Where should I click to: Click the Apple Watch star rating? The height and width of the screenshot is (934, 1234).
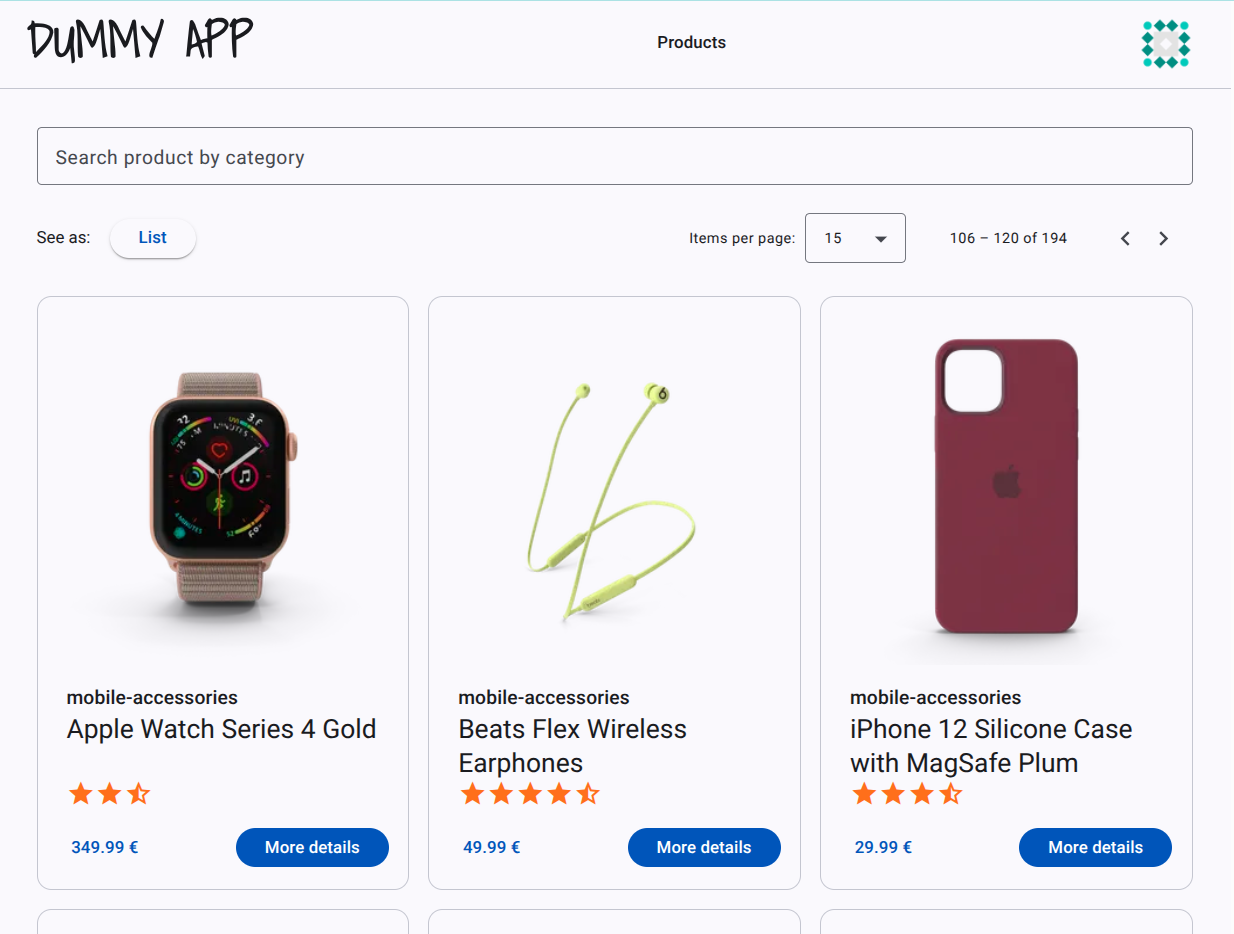[109, 795]
